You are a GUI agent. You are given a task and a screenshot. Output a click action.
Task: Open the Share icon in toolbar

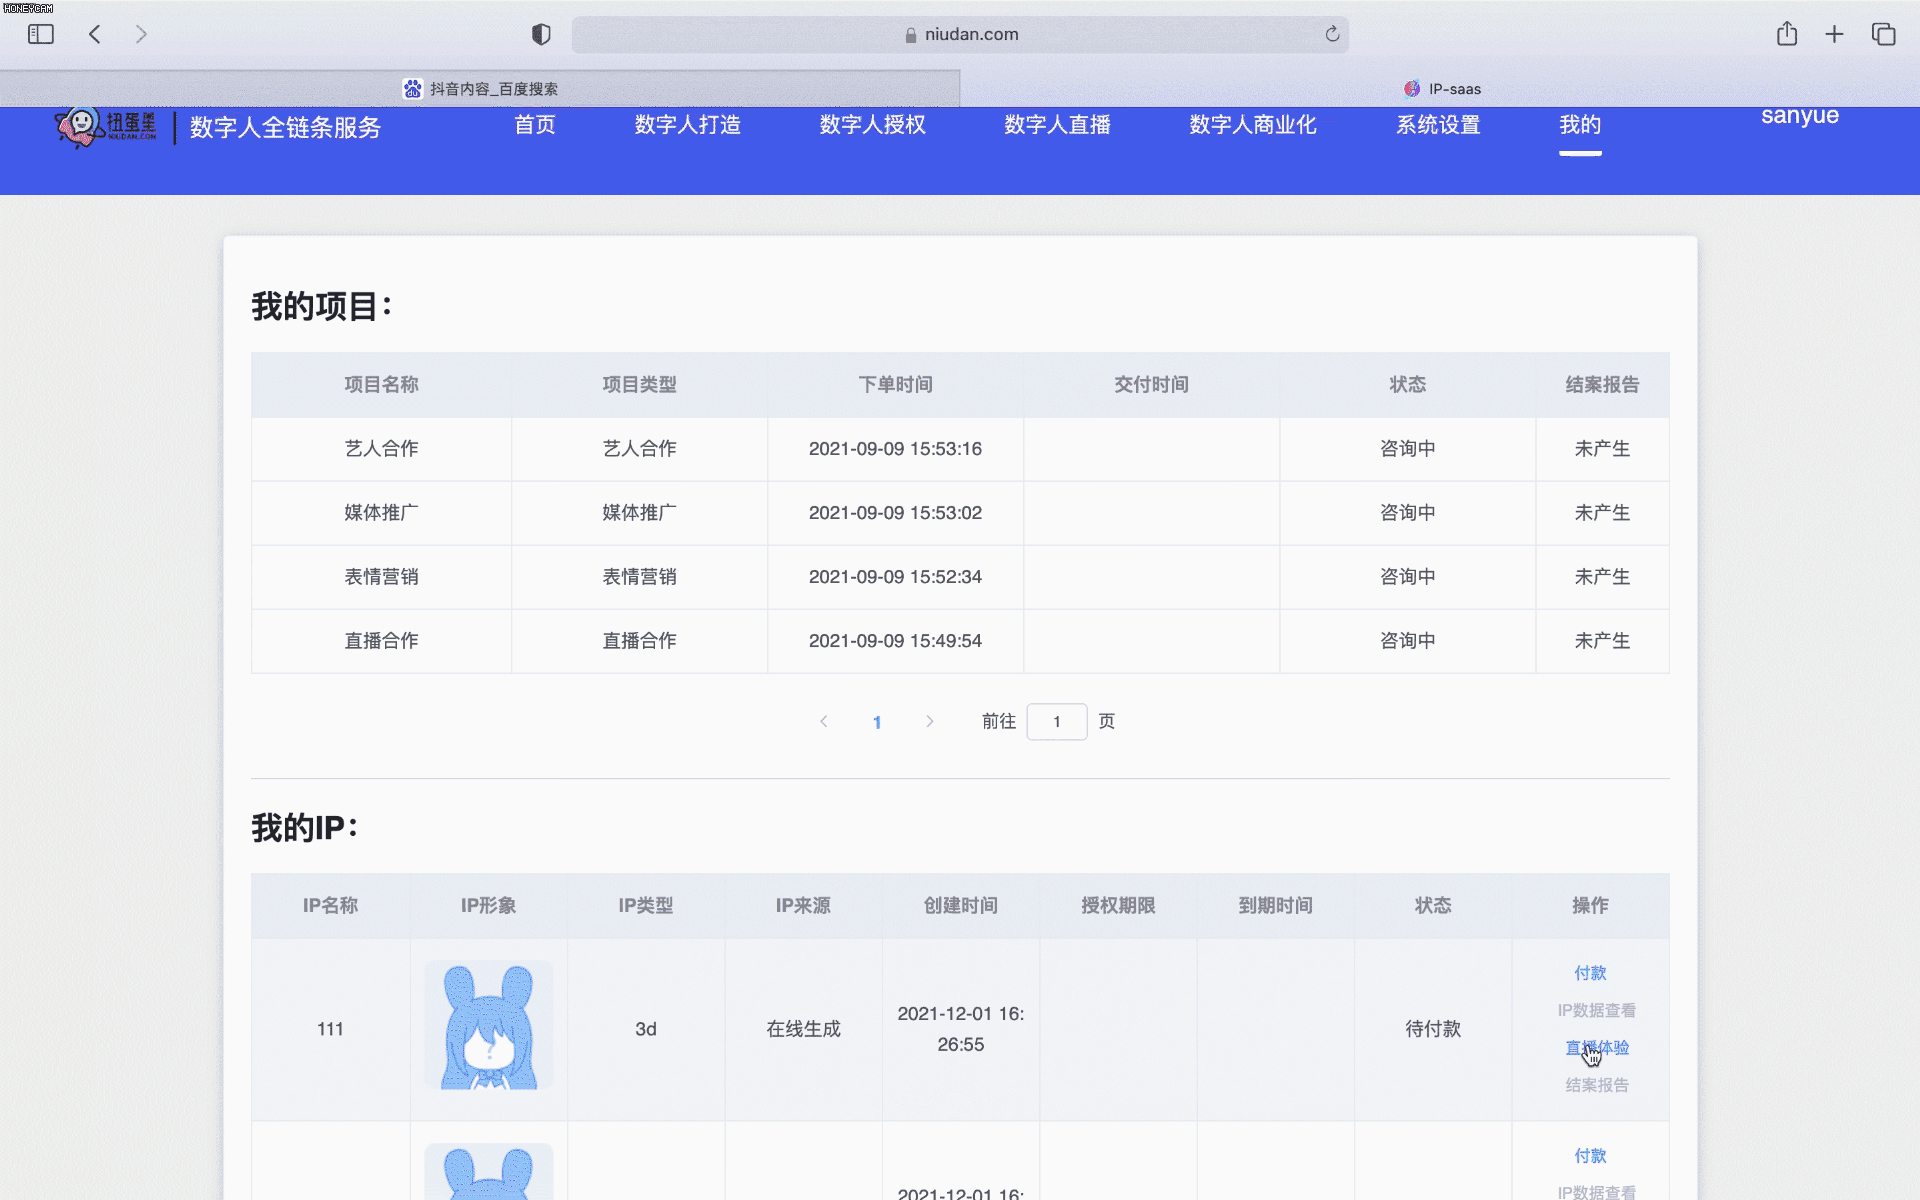click(x=1787, y=34)
